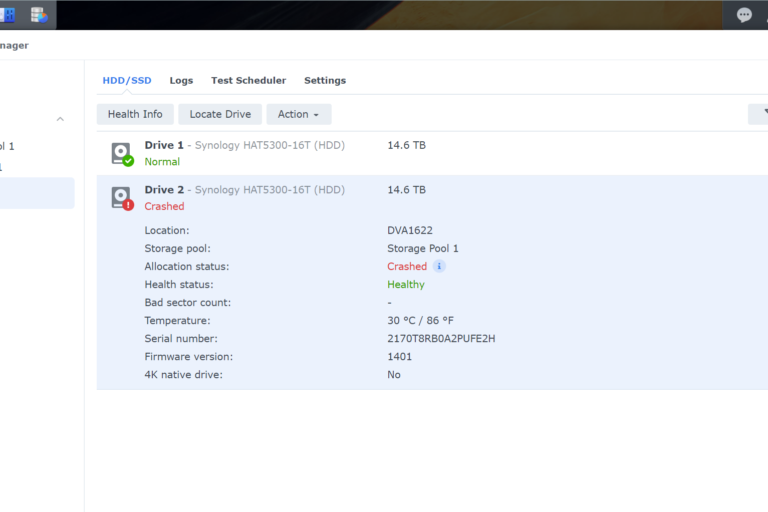Click the info icon beside Crashed allocation status
The height and width of the screenshot is (512, 768).
[x=439, y=267]
